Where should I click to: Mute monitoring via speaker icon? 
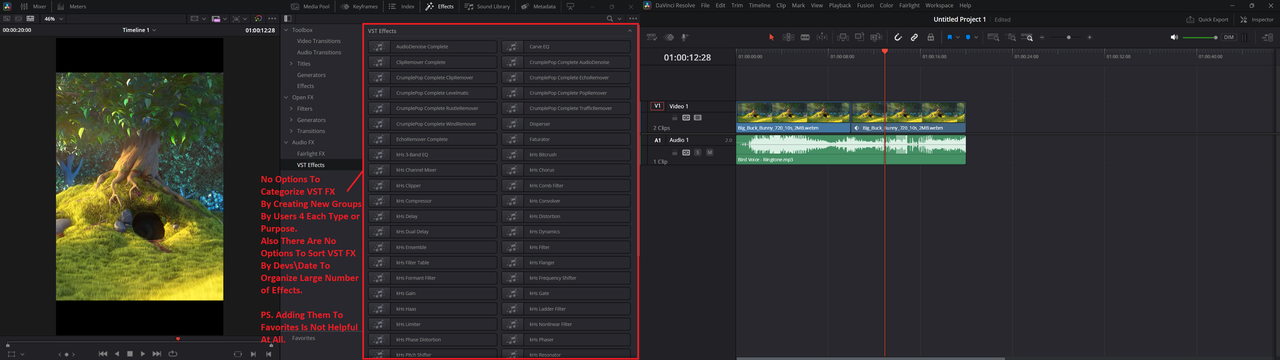click(x=1173, y=37)
